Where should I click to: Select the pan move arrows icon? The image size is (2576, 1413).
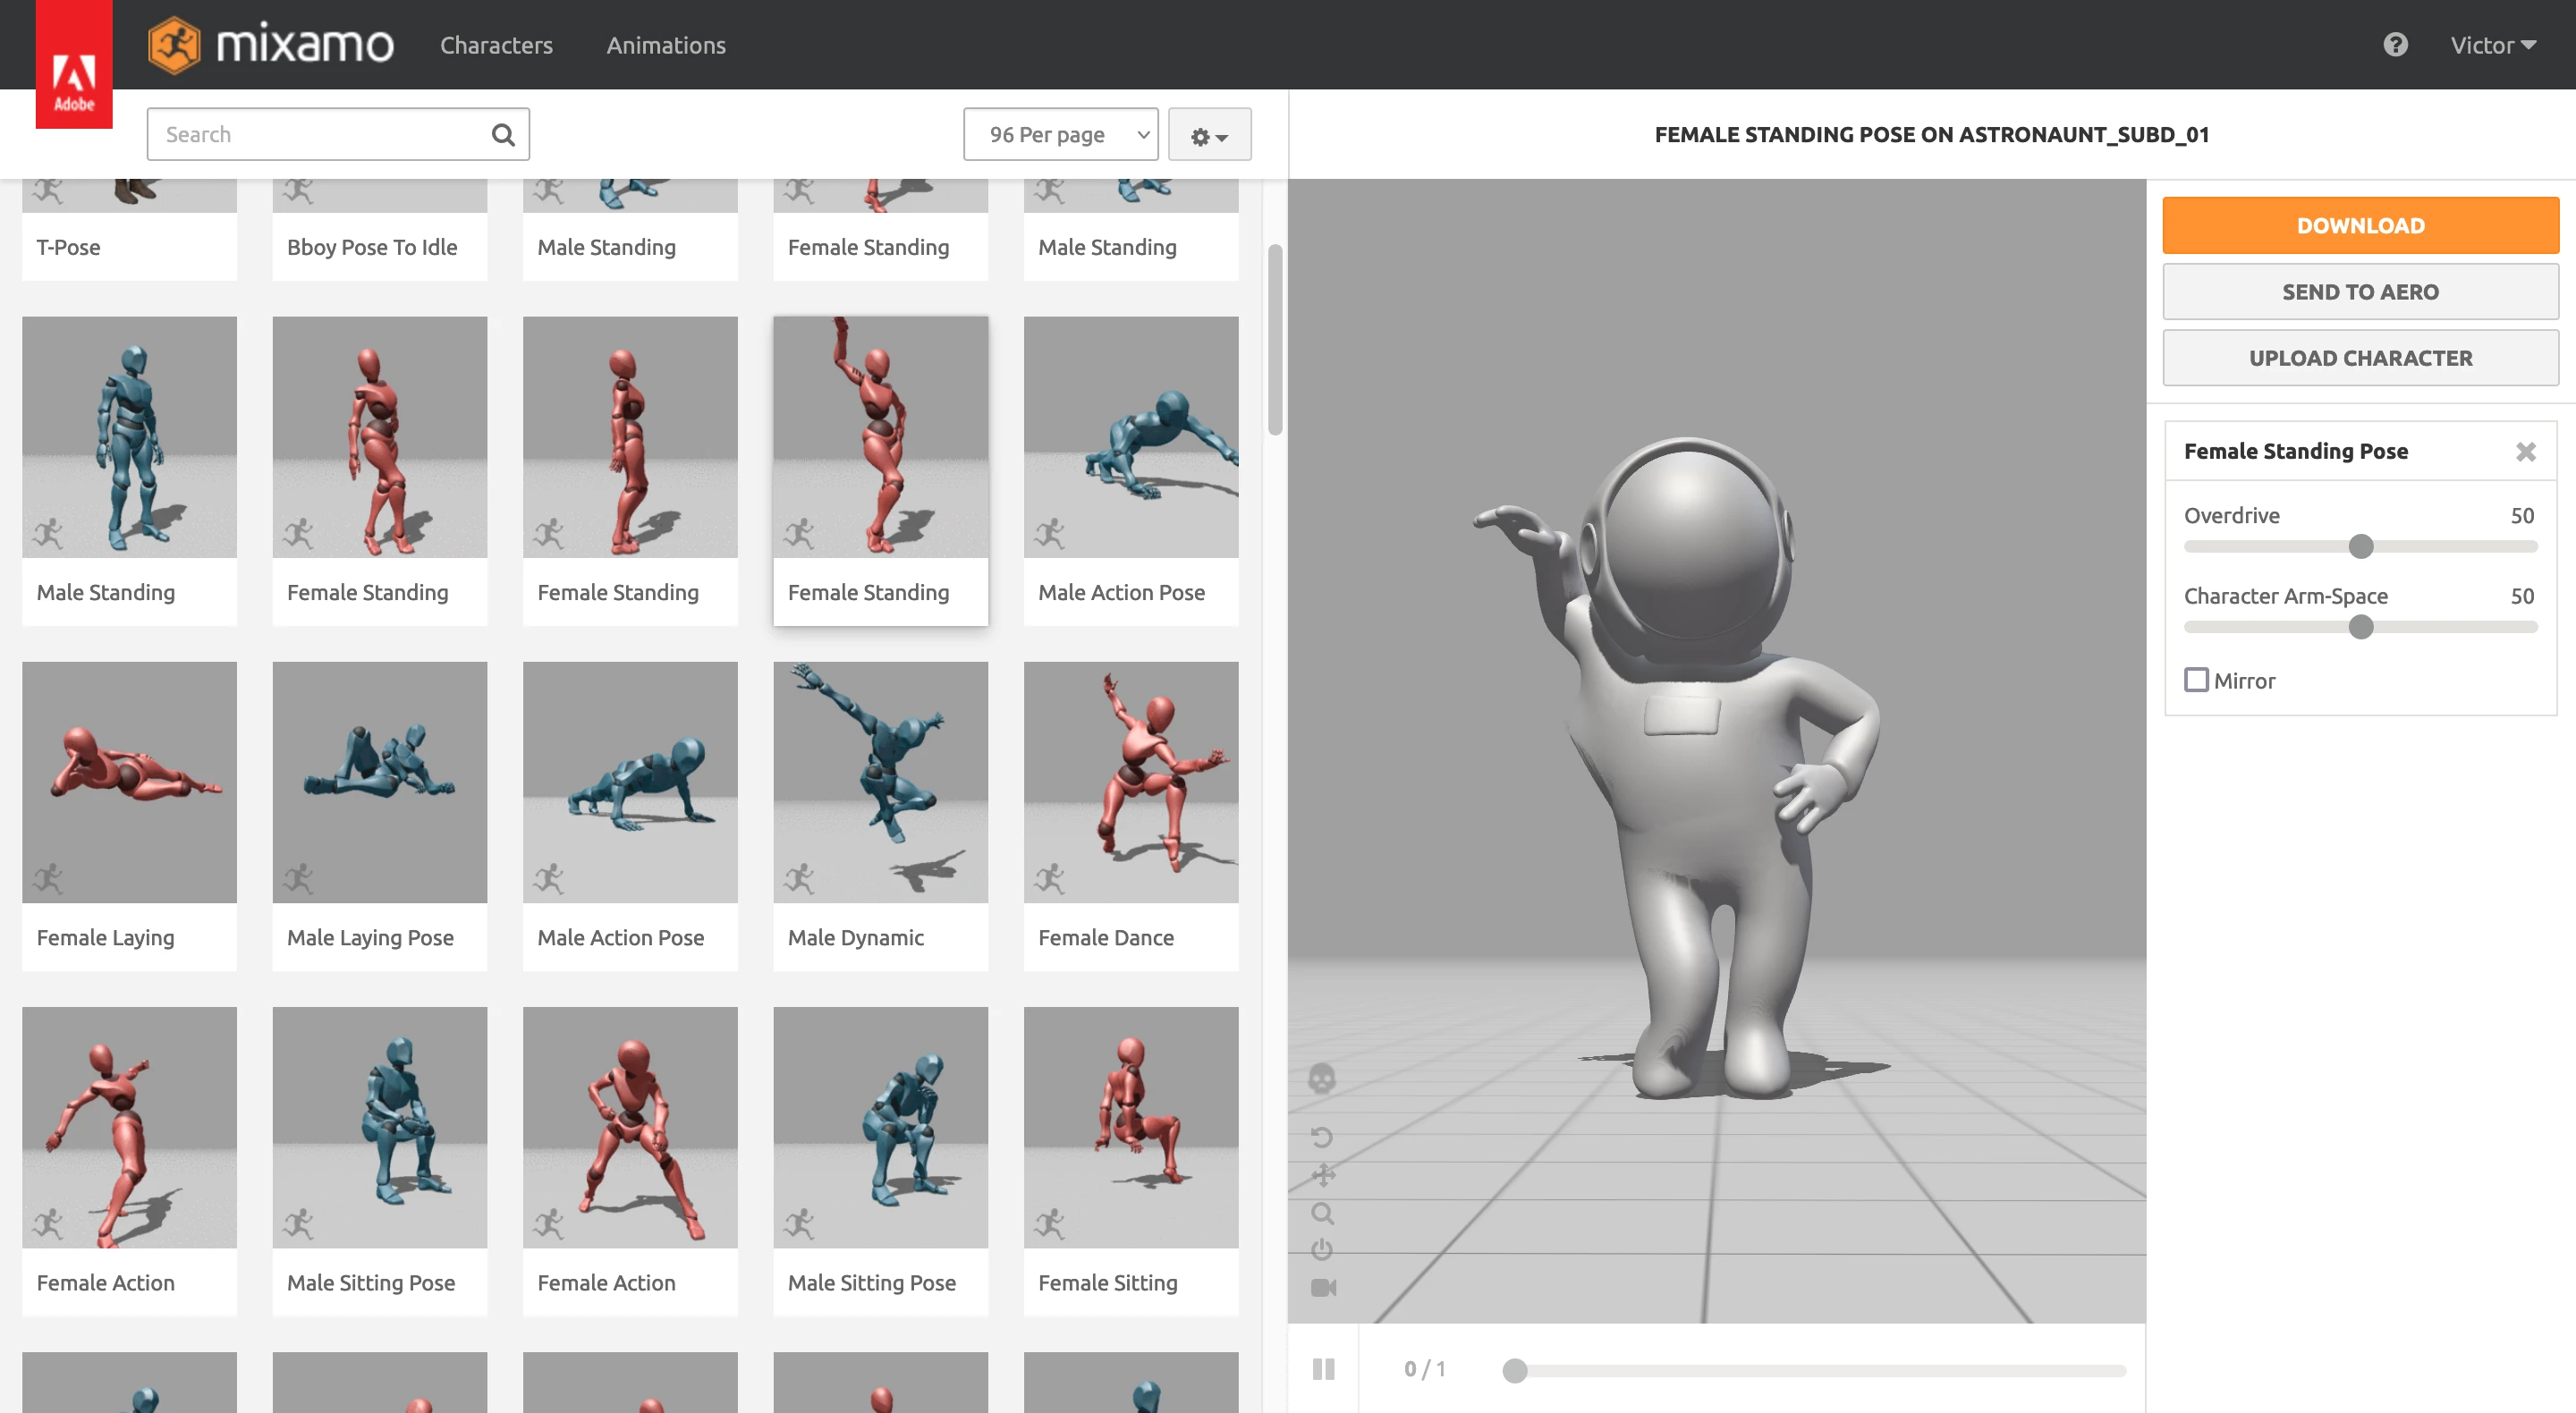coord(1322,1175)
